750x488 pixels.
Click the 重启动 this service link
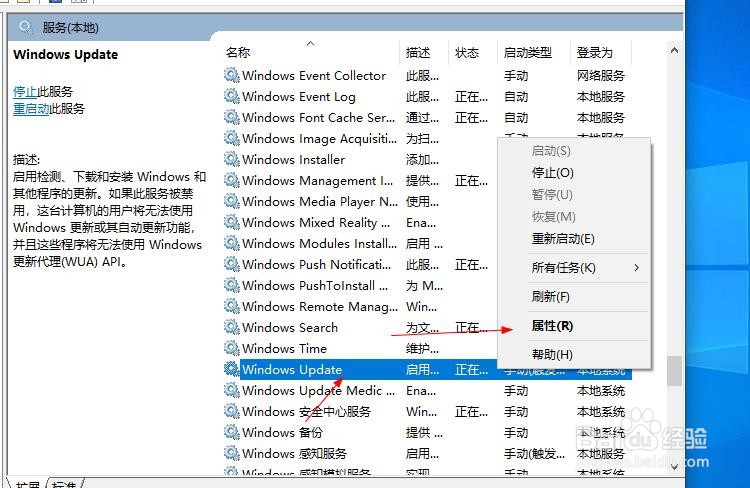(31, 109)
